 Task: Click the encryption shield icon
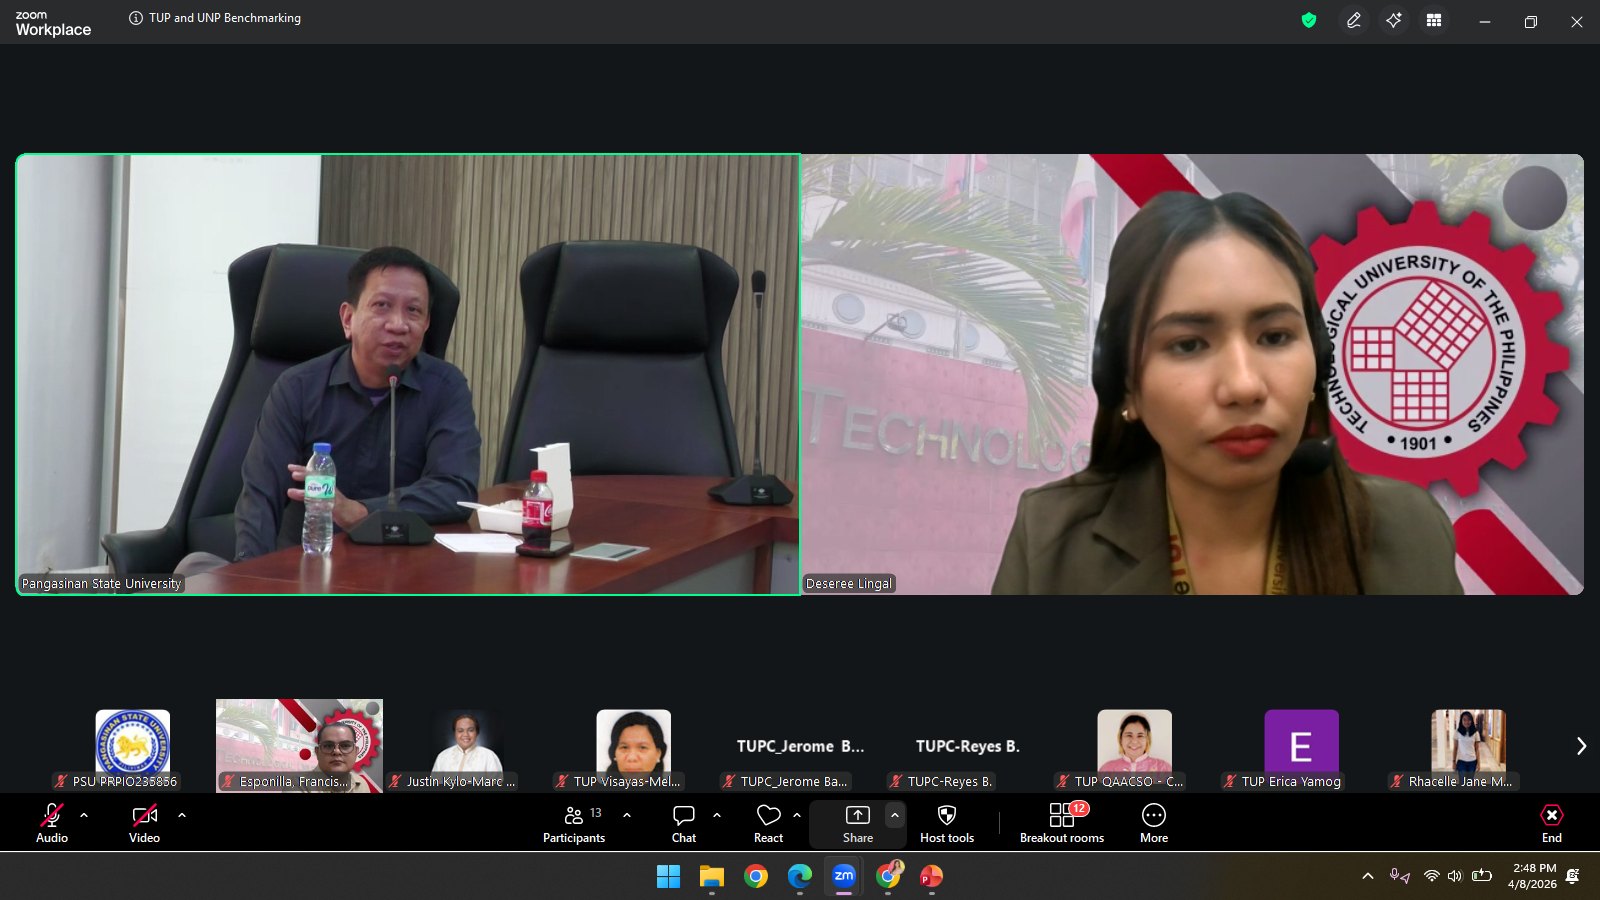coord(1309,20)
